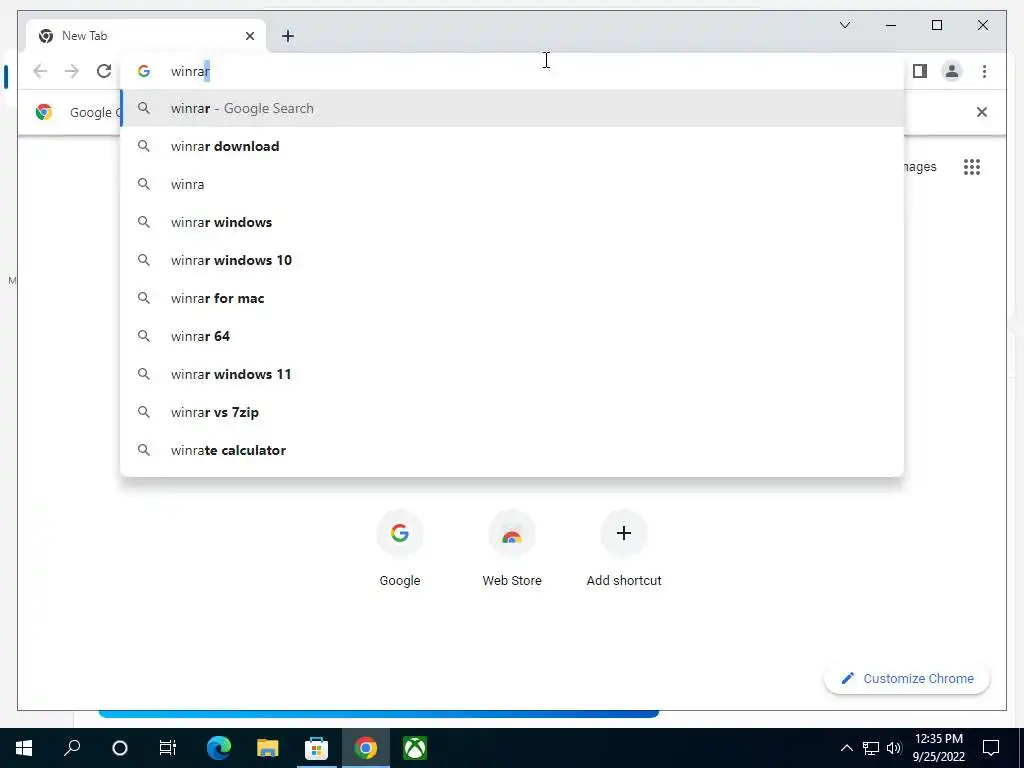The image size is (1024, 768).
Task: Pick 'winrar 64' suggestion
Action: [x=513, y=336]
